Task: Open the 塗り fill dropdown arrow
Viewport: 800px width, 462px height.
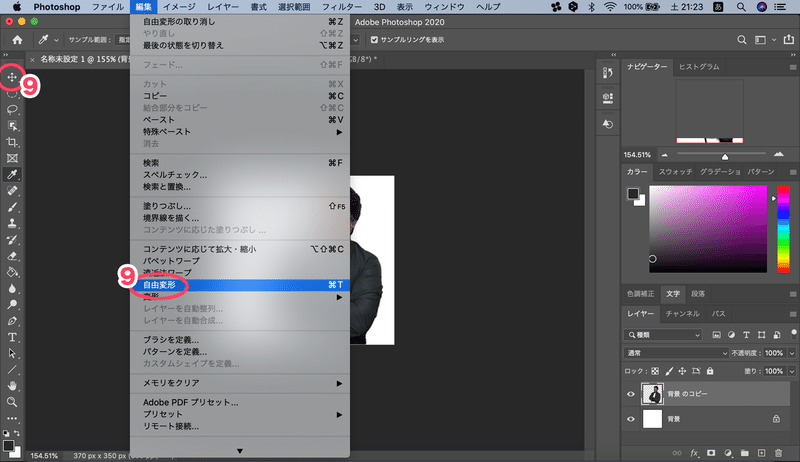Action: click(x=792, y=371)
